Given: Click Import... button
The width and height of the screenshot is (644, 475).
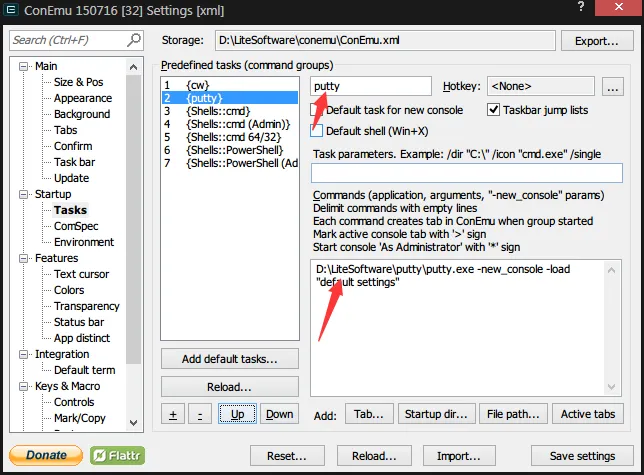Looking at the screenshot, I should (x=459, y=456).
